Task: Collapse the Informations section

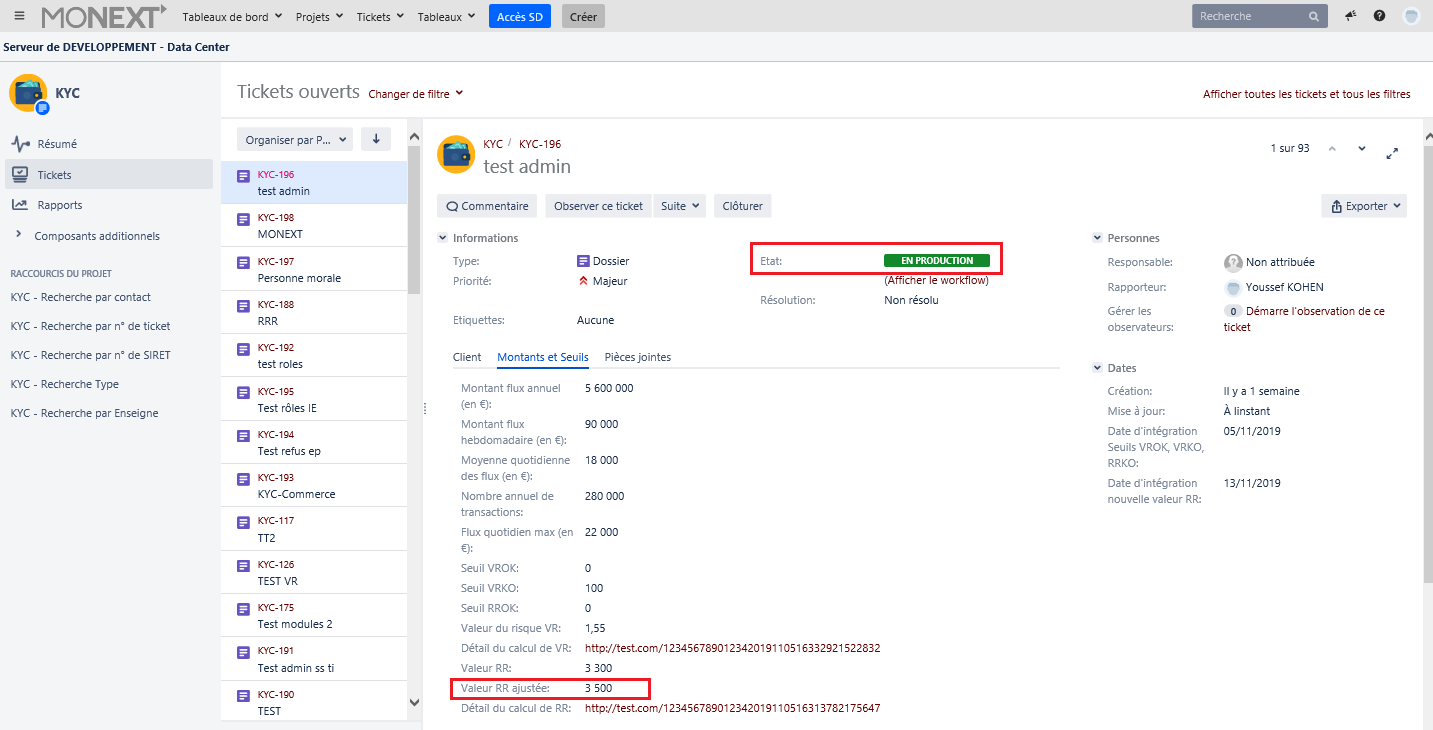Action: (443, 238)
